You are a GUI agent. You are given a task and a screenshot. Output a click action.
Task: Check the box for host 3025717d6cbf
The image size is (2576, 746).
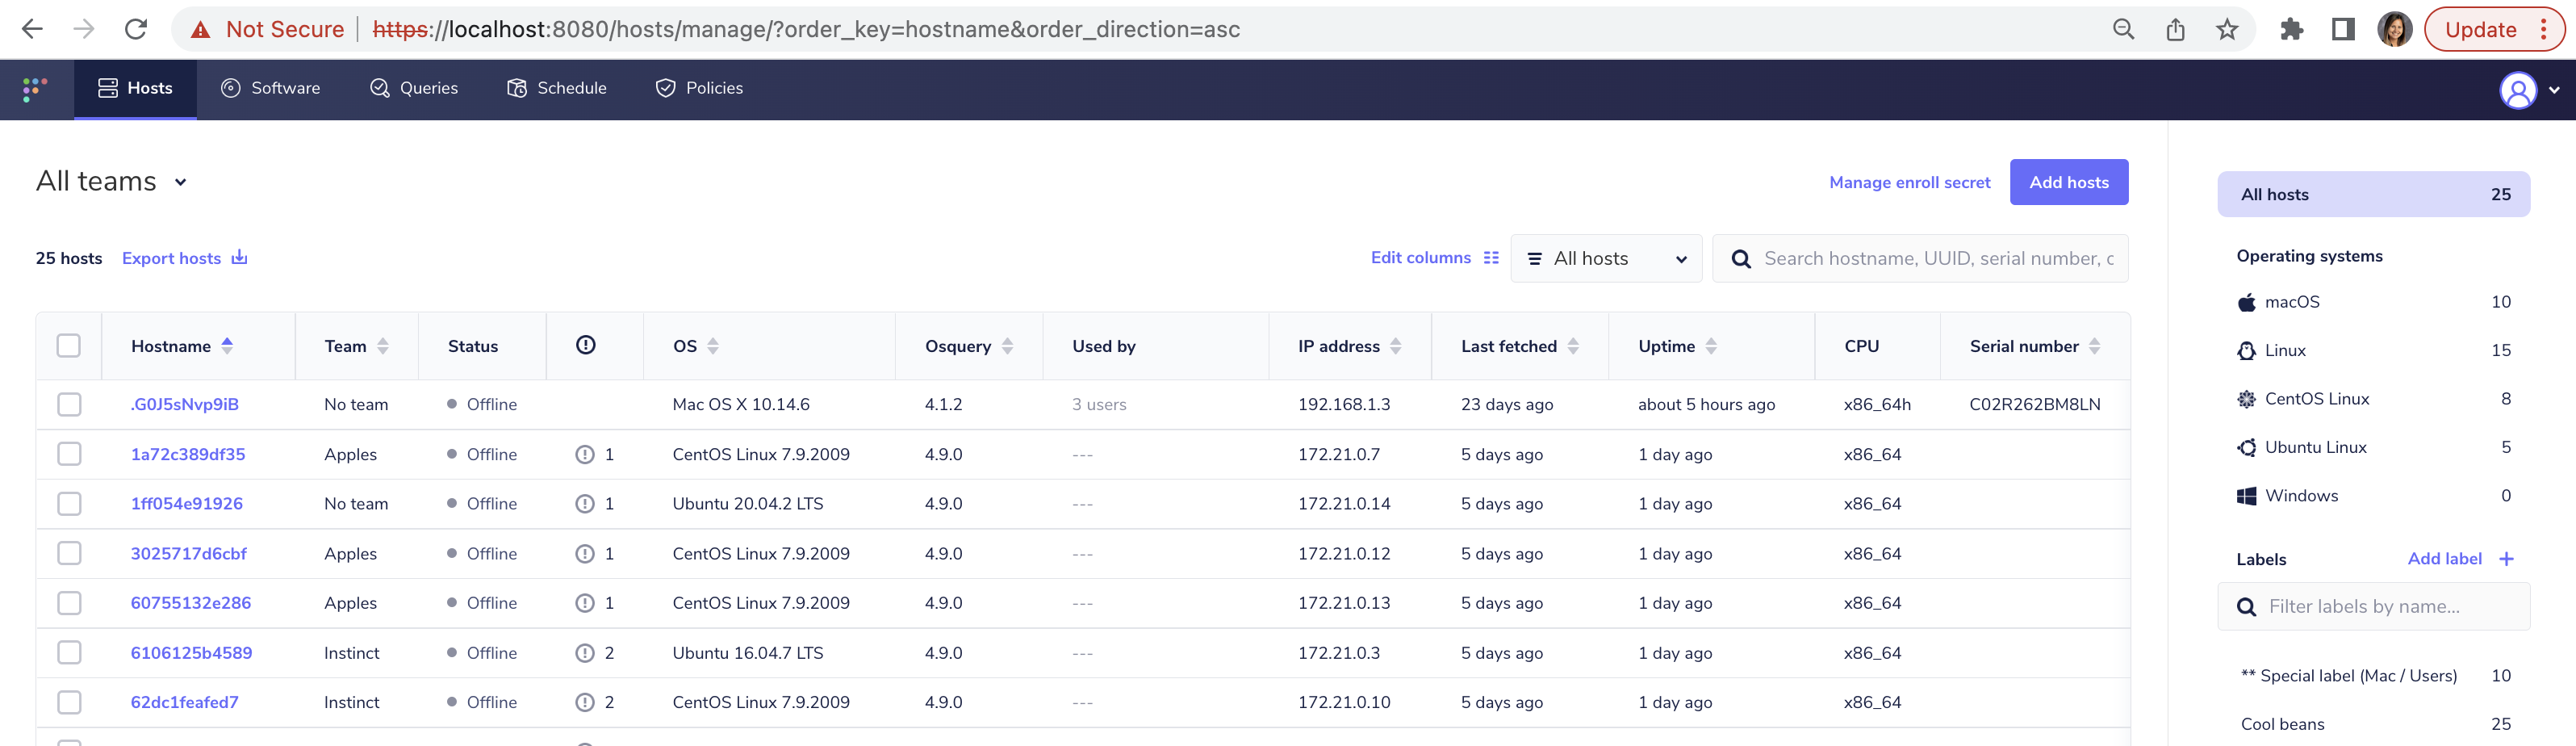[x=69, y=553]
